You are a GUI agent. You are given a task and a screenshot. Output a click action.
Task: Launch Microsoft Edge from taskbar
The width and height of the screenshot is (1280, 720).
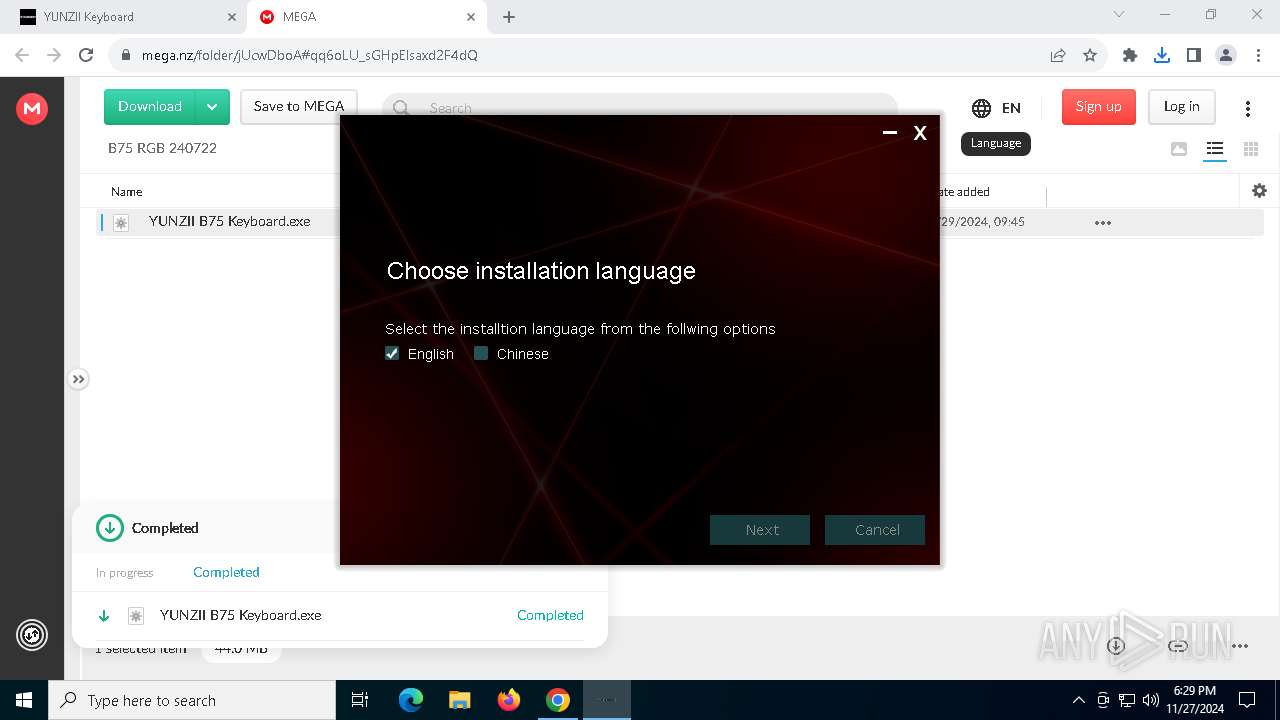[411, 700]
